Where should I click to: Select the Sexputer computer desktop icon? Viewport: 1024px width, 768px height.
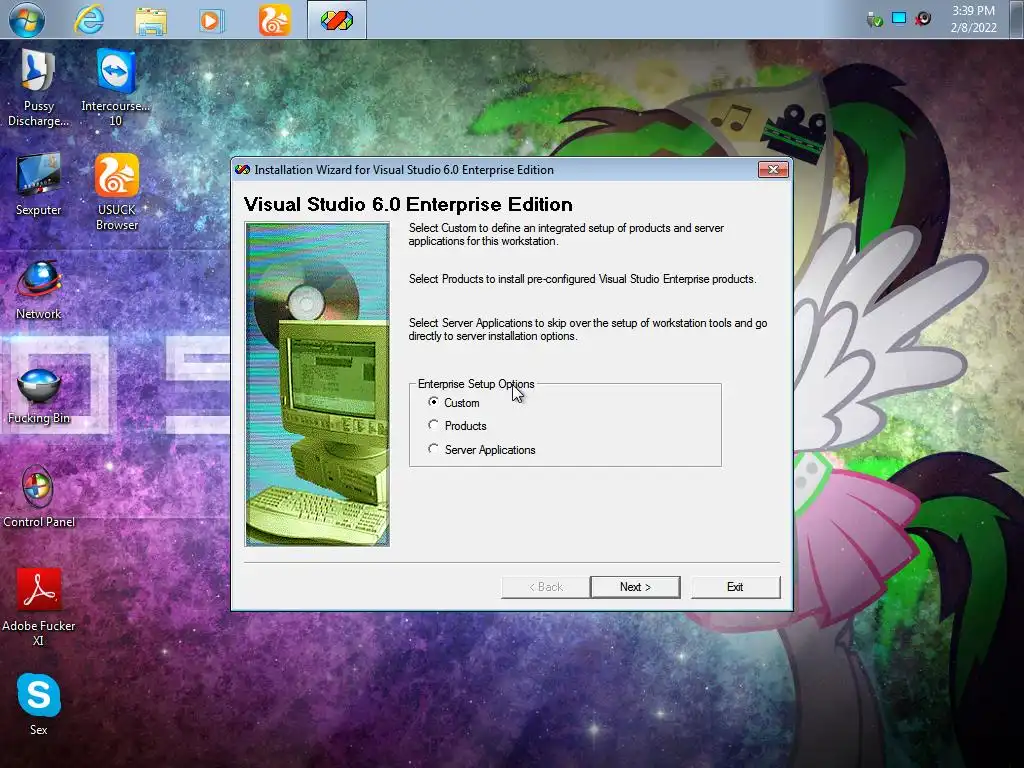[x=39, y=184]
